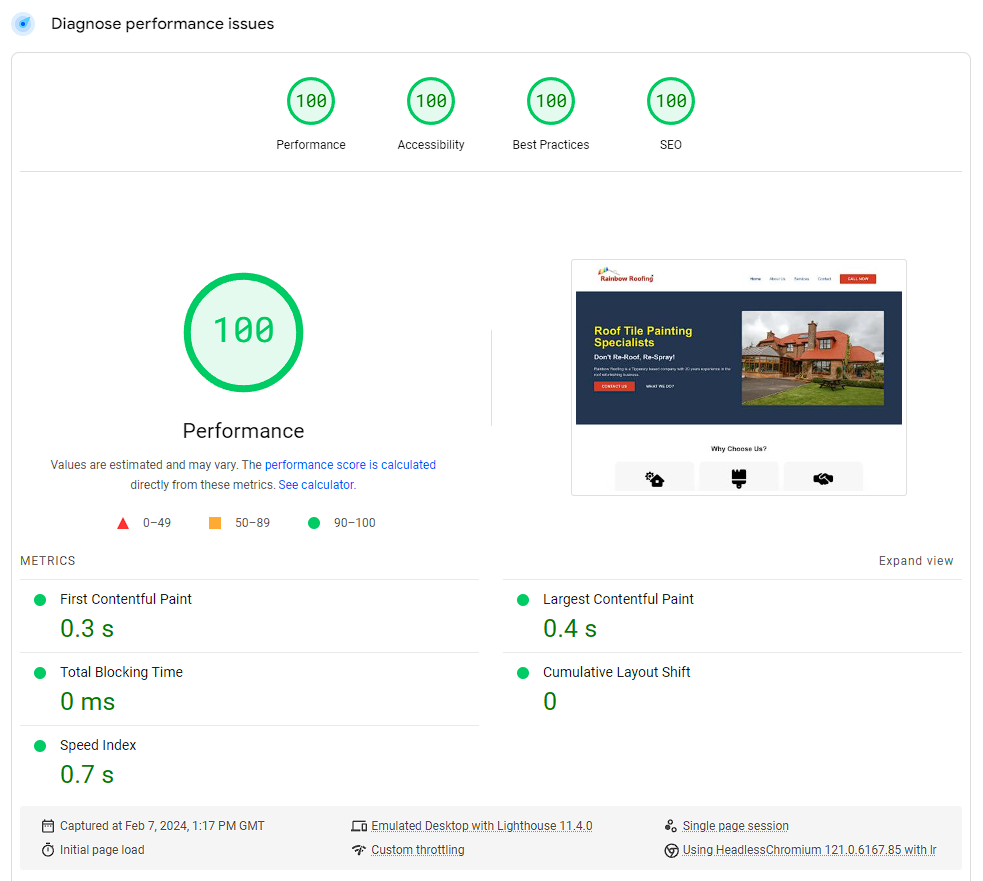This screenshot has width=983, height=881.
Task: Open the See calculator link
Action: tap(315, 485)
